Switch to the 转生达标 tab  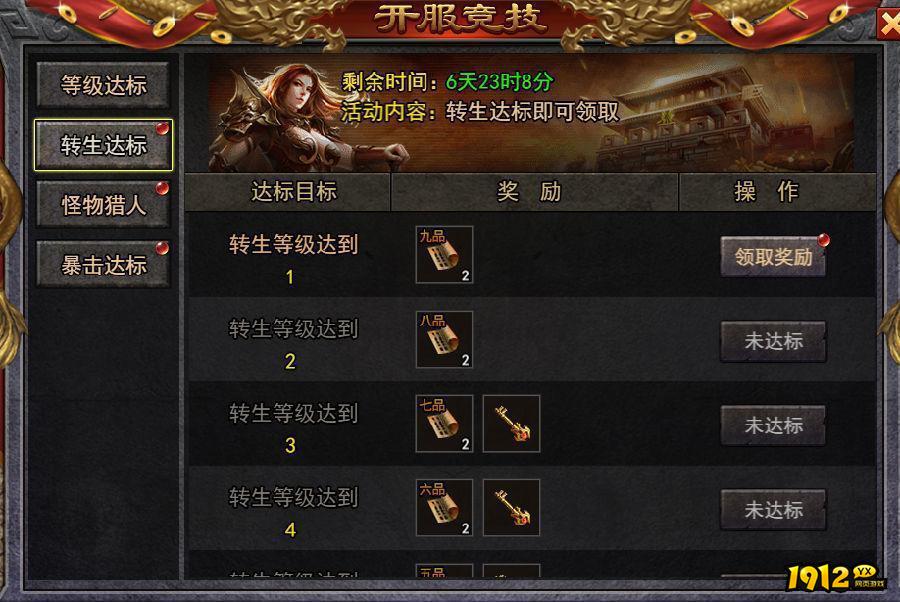click(103, 145)
